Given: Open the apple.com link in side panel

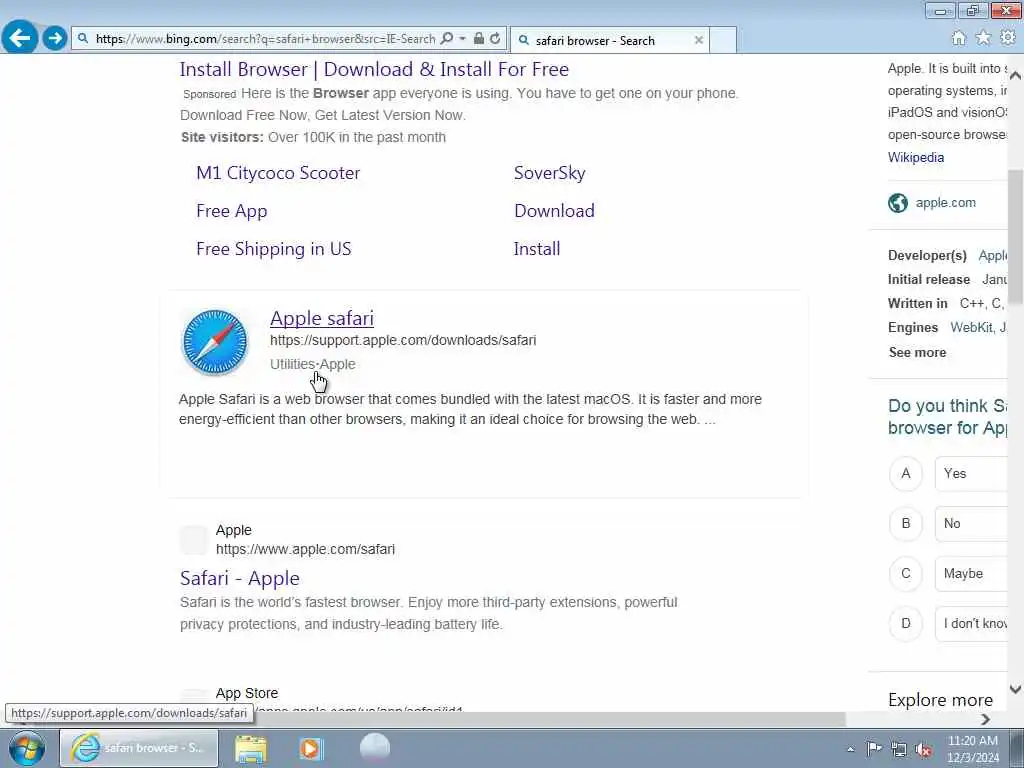Looking at the screenshot, I should click(946, 202).
